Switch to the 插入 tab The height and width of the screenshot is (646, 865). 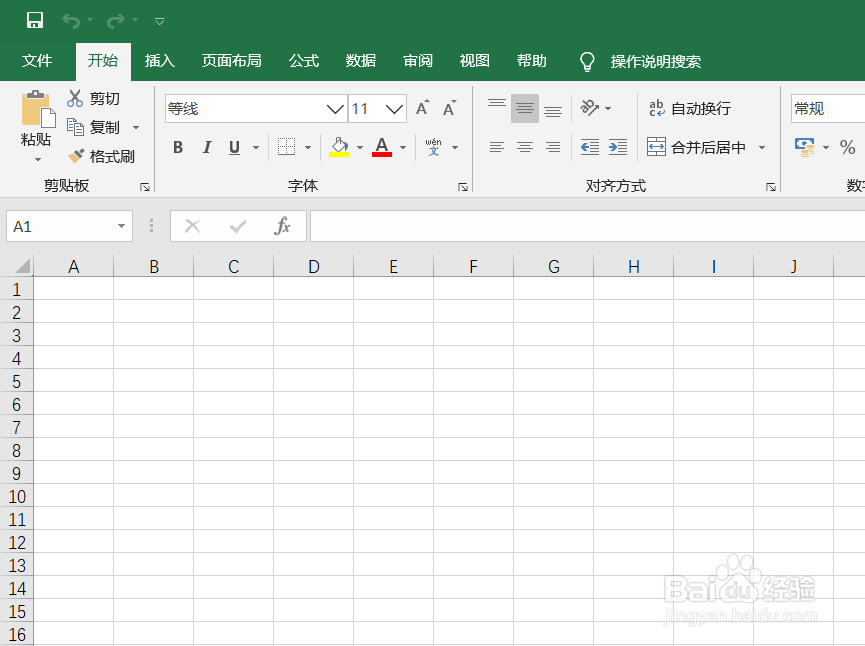pos(159,61)
